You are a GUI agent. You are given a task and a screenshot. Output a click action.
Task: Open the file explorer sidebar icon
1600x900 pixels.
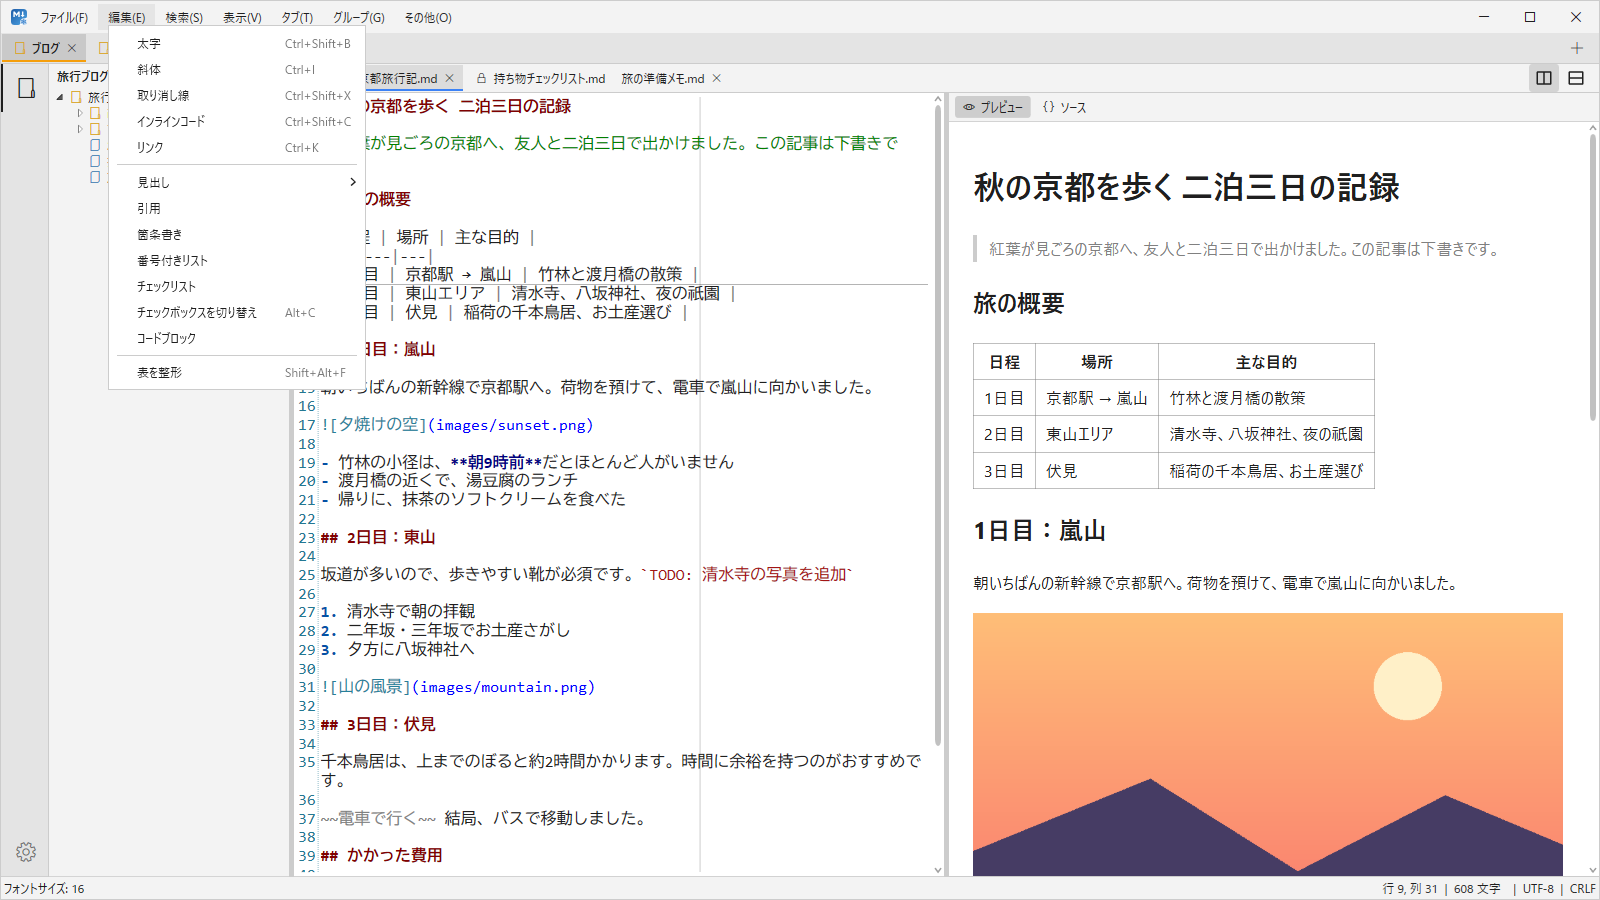coord(26,88)
